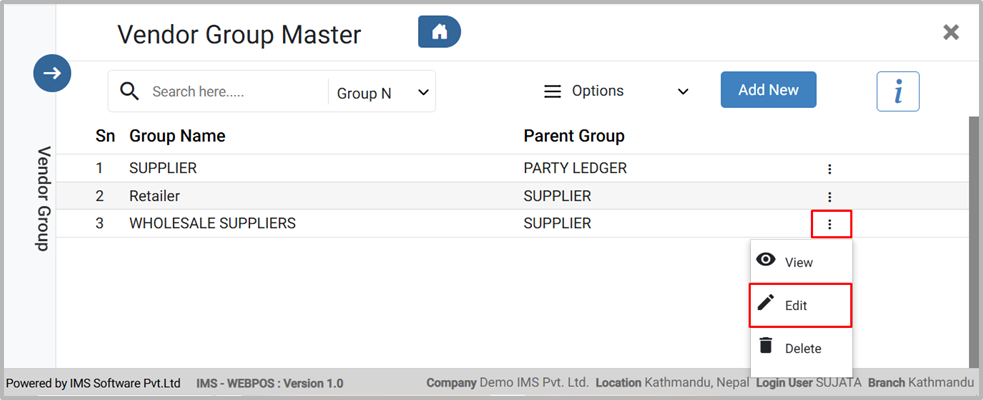Click the eye View icon in menu
The image size is (983, 400).
click(x=767, y=260)
